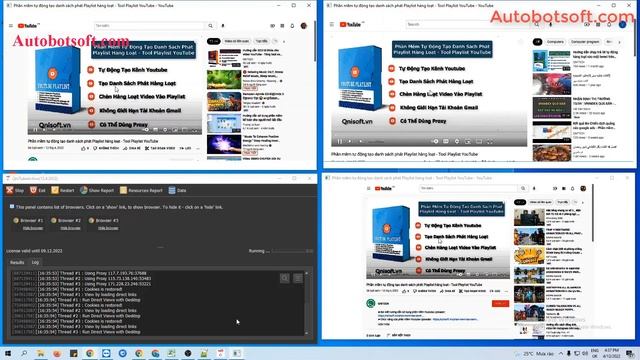Screen dimensions: 640x360
Task: Open the account avatar in the top-left window
Action: click(304, 26)
